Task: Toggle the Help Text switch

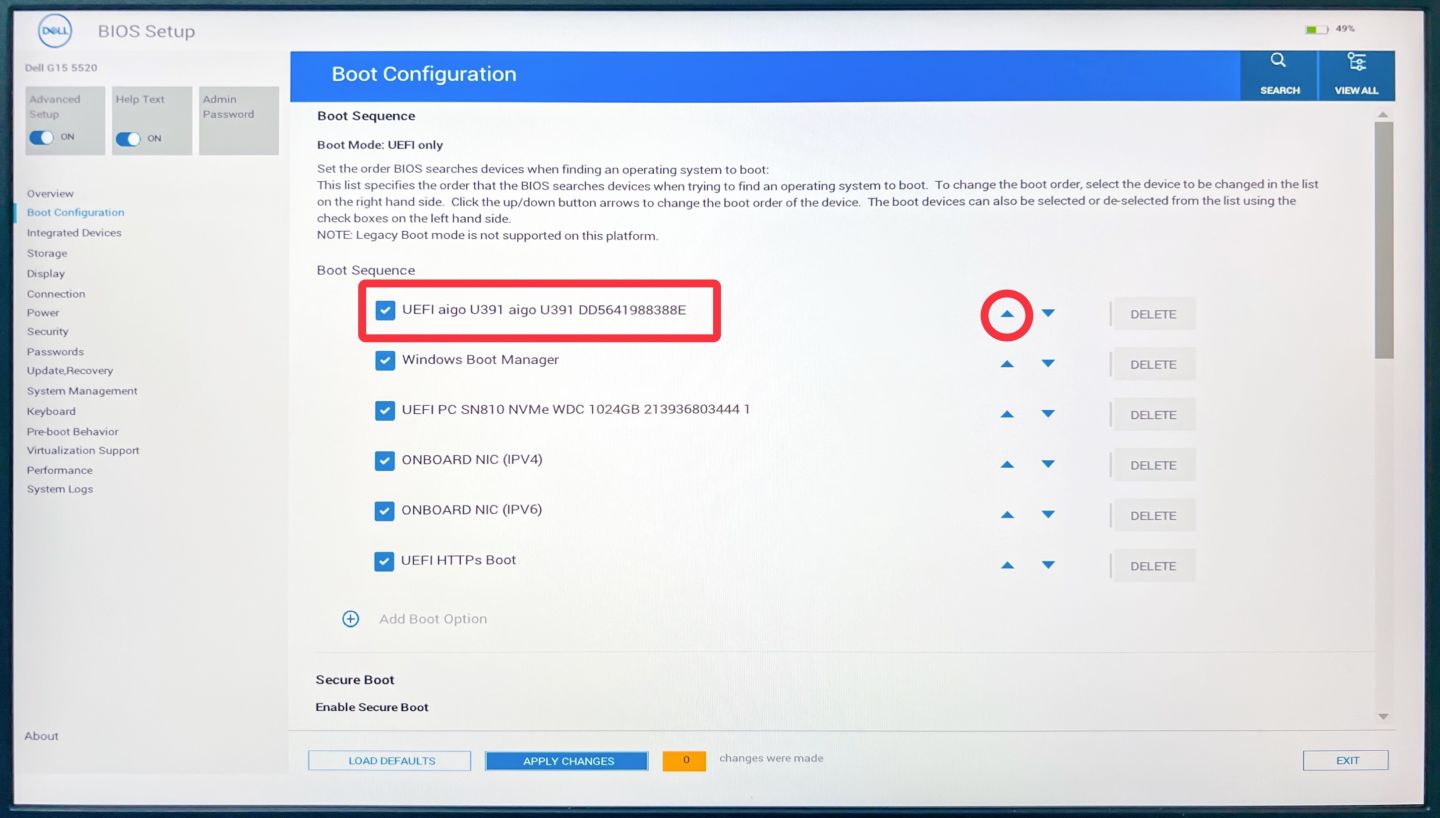Action: coord(128,139)
